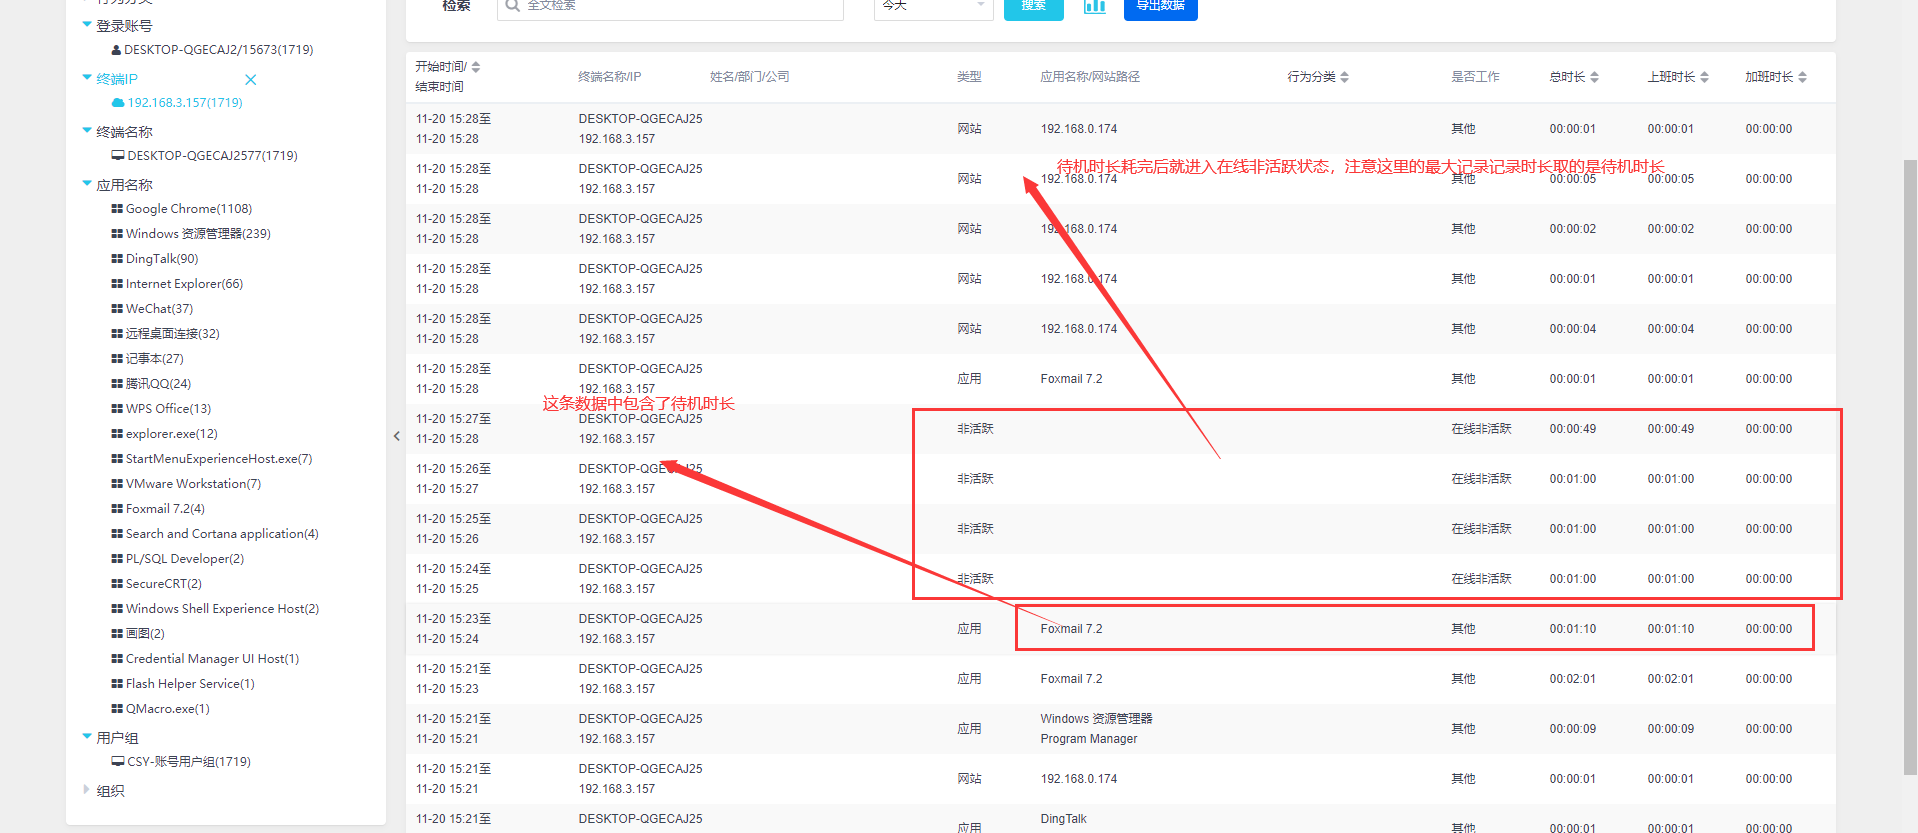Click the app icon beside 腾讯QQ(24)
The width and height of the screenshot is (1918, 833).
(117, 384)
